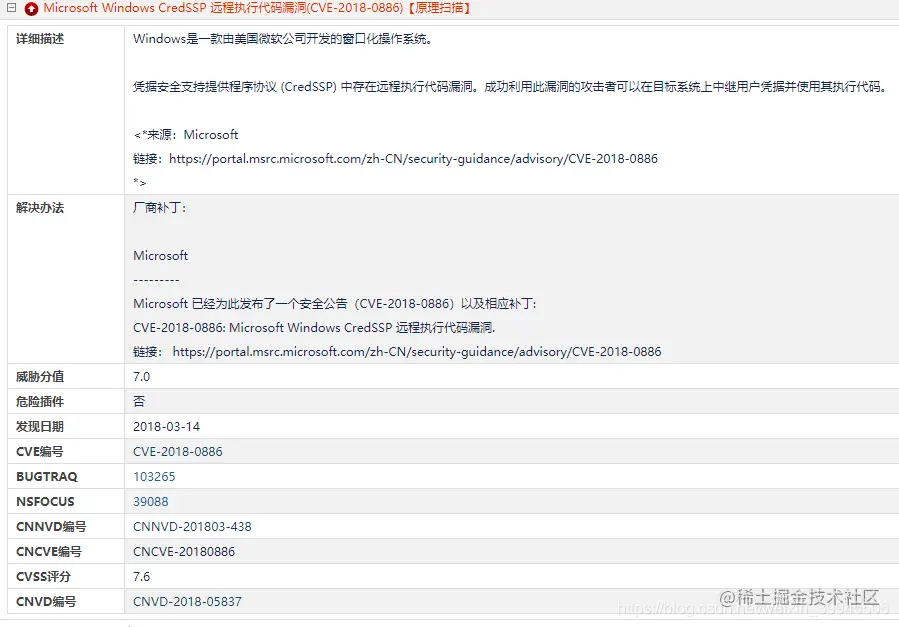Select the 威胁分值 label
This screenshot has width=899, height=627.
pos(40,377)
